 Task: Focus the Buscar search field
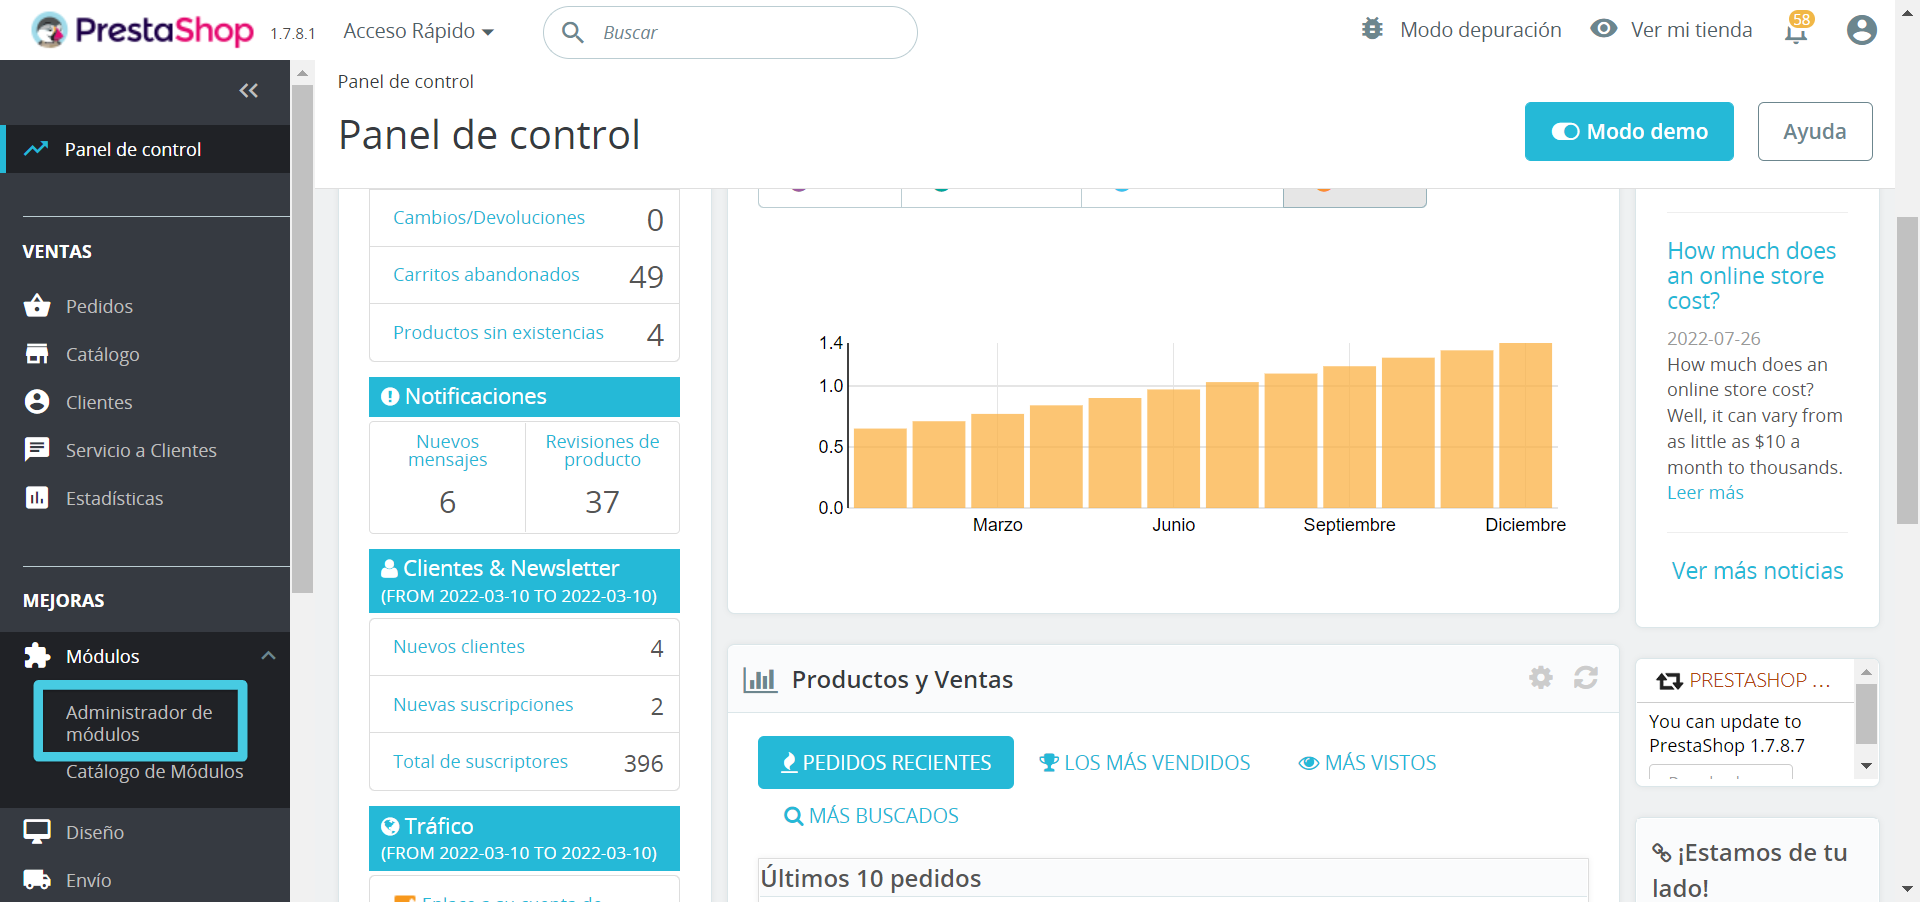pos(730,33)
